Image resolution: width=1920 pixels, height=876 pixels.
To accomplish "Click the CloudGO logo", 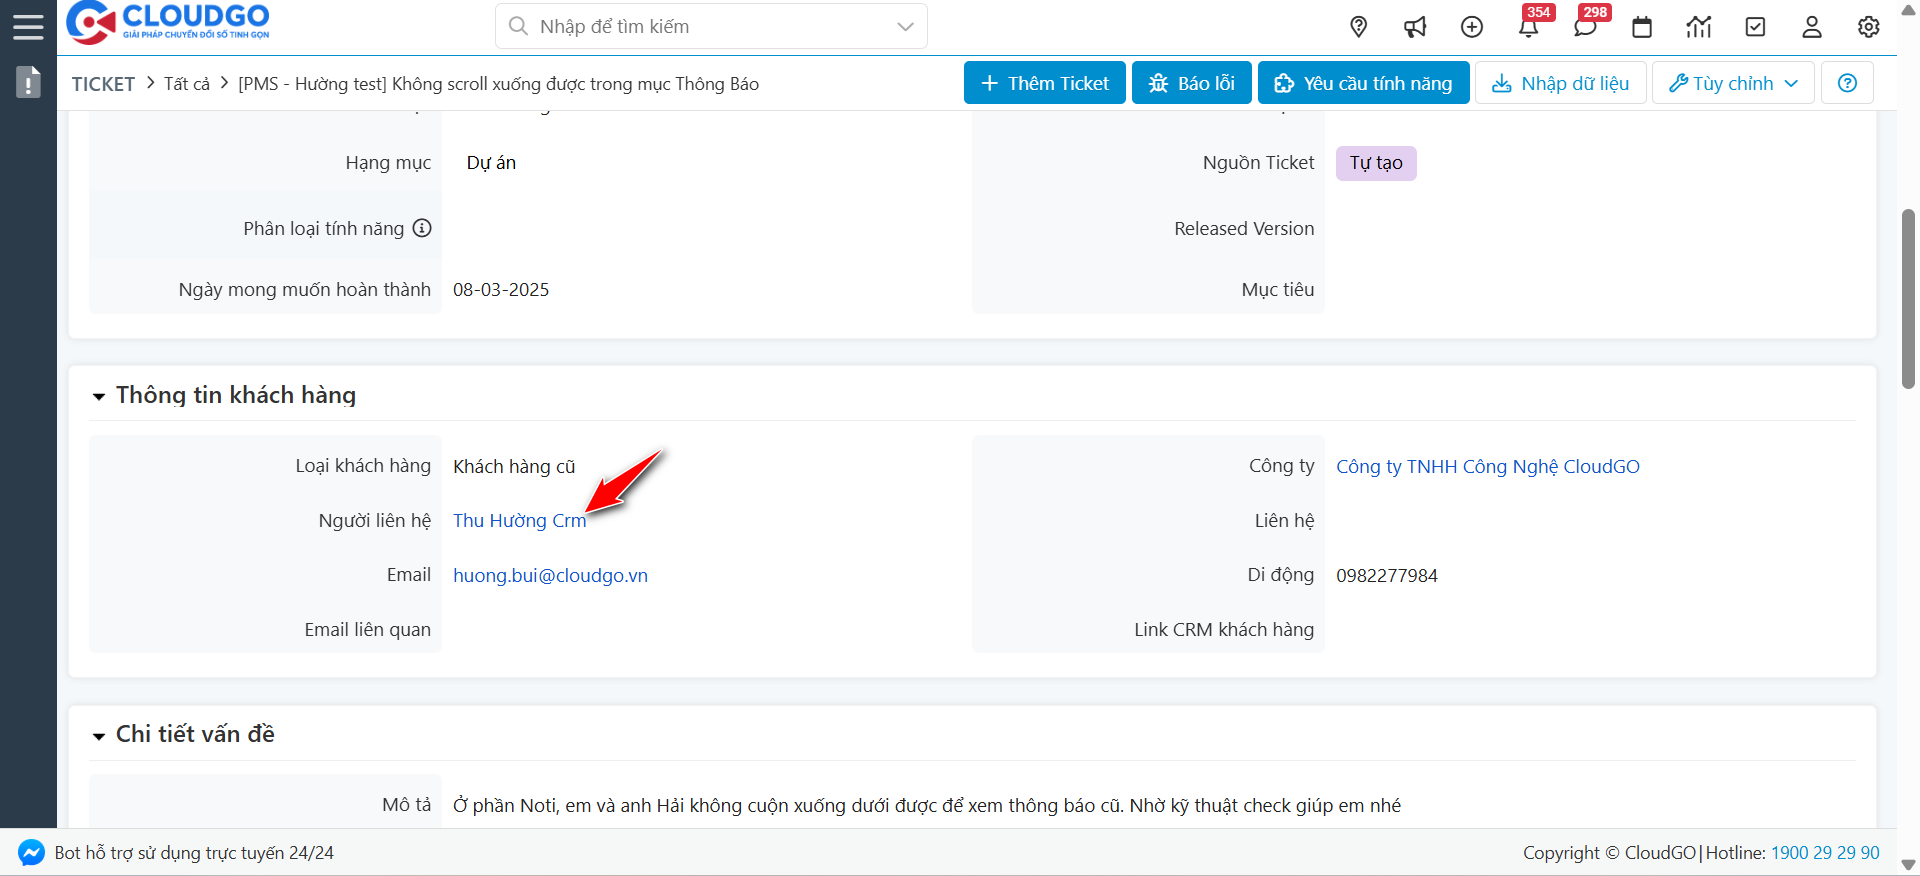I will (x=168, y=23).
